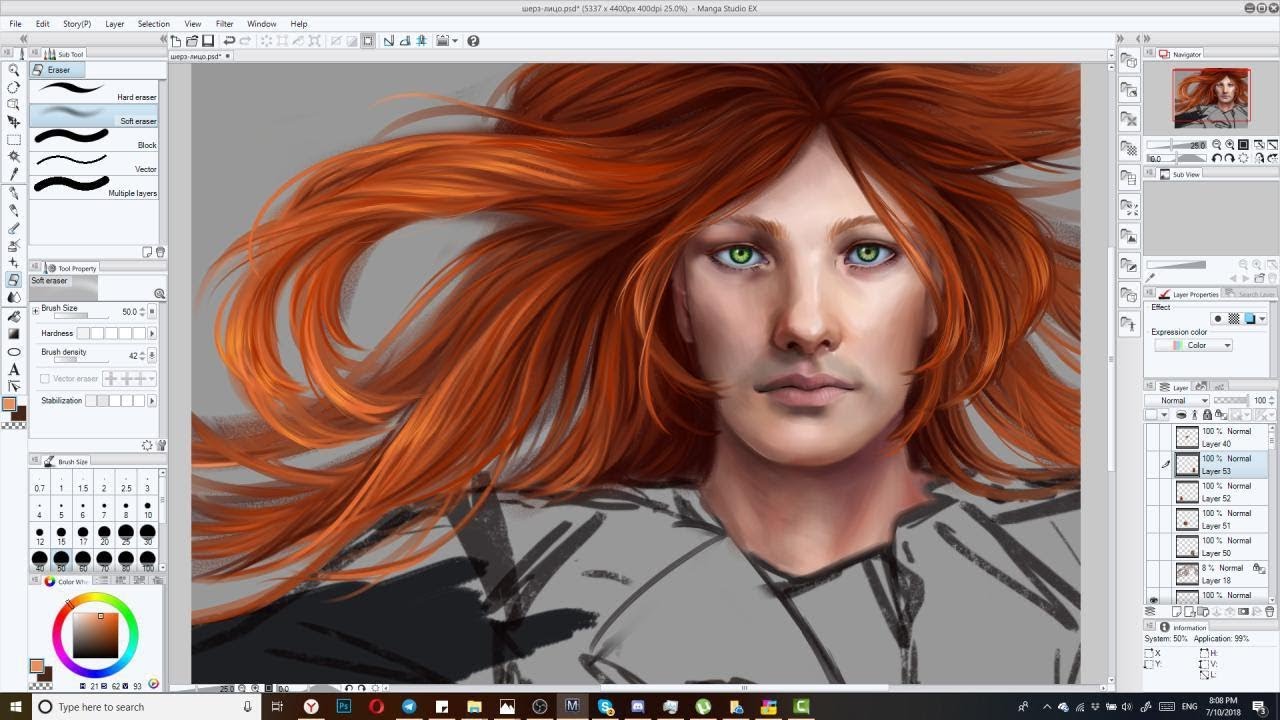Click the Task View taskbar icon
The height and width of the screenshot is (720, 1280).
point(278,706)
